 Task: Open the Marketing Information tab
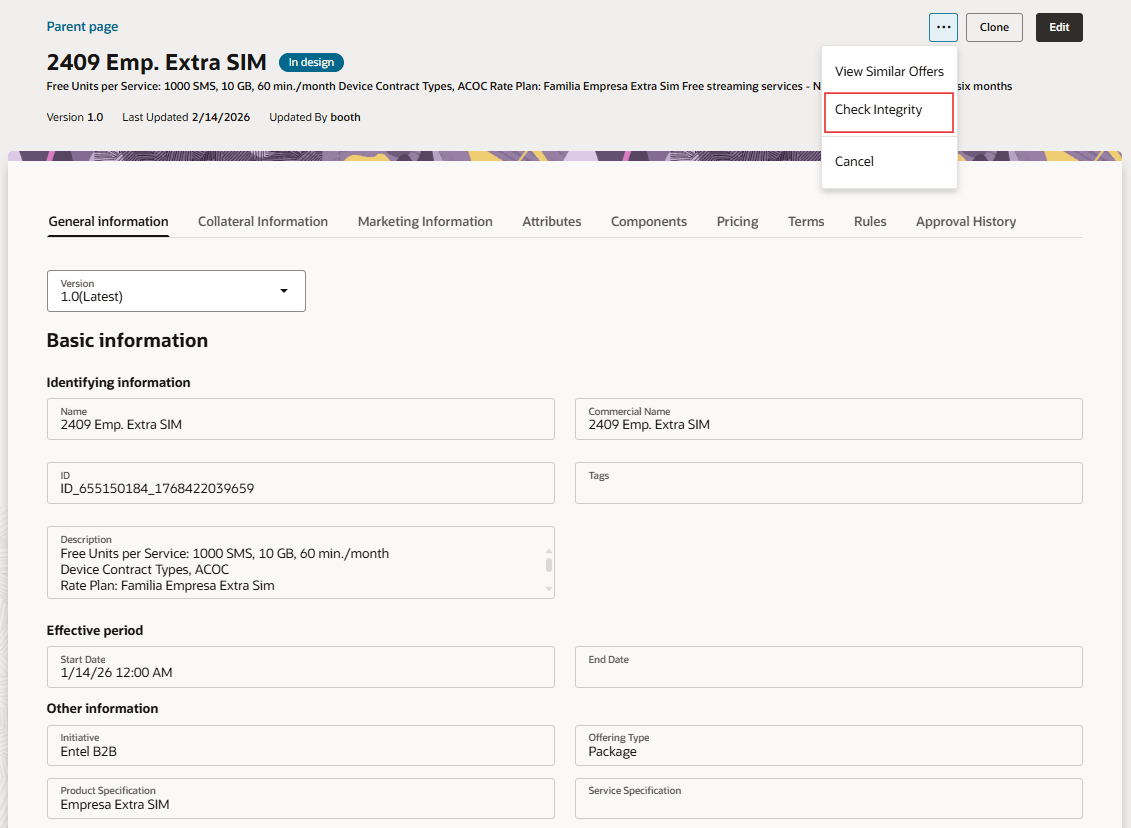point(425,221)
